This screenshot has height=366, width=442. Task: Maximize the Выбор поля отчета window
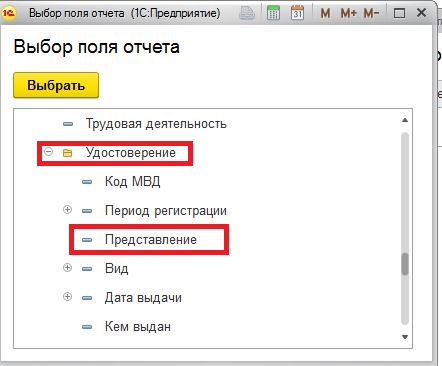pos(399,14)
